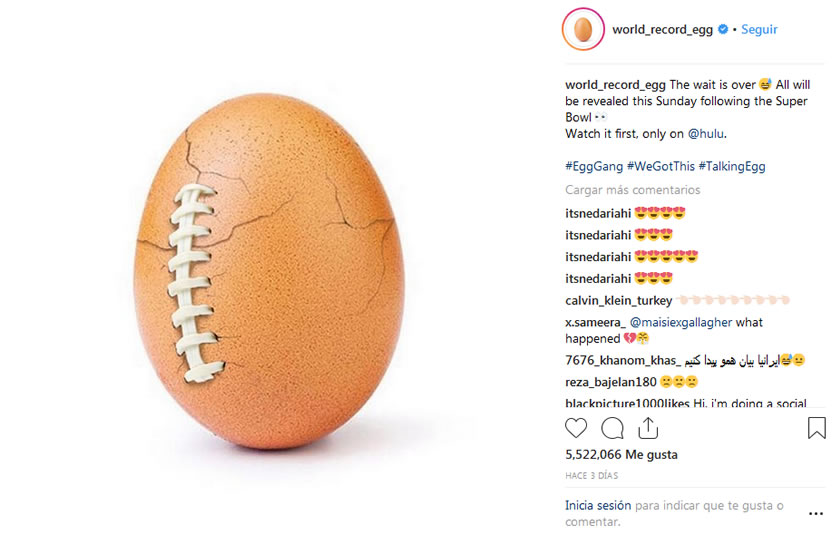Open the #TalkingEgg hashtag
Viewport: 832px width, 535px height.
(x=732, y=166)
